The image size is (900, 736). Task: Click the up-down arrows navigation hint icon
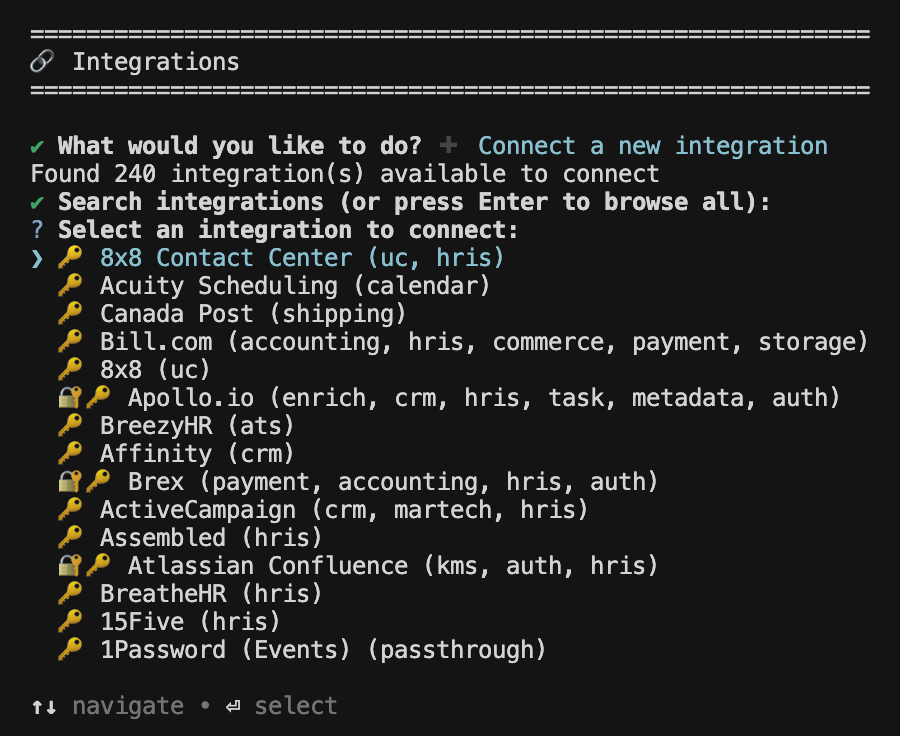[44, 707]
